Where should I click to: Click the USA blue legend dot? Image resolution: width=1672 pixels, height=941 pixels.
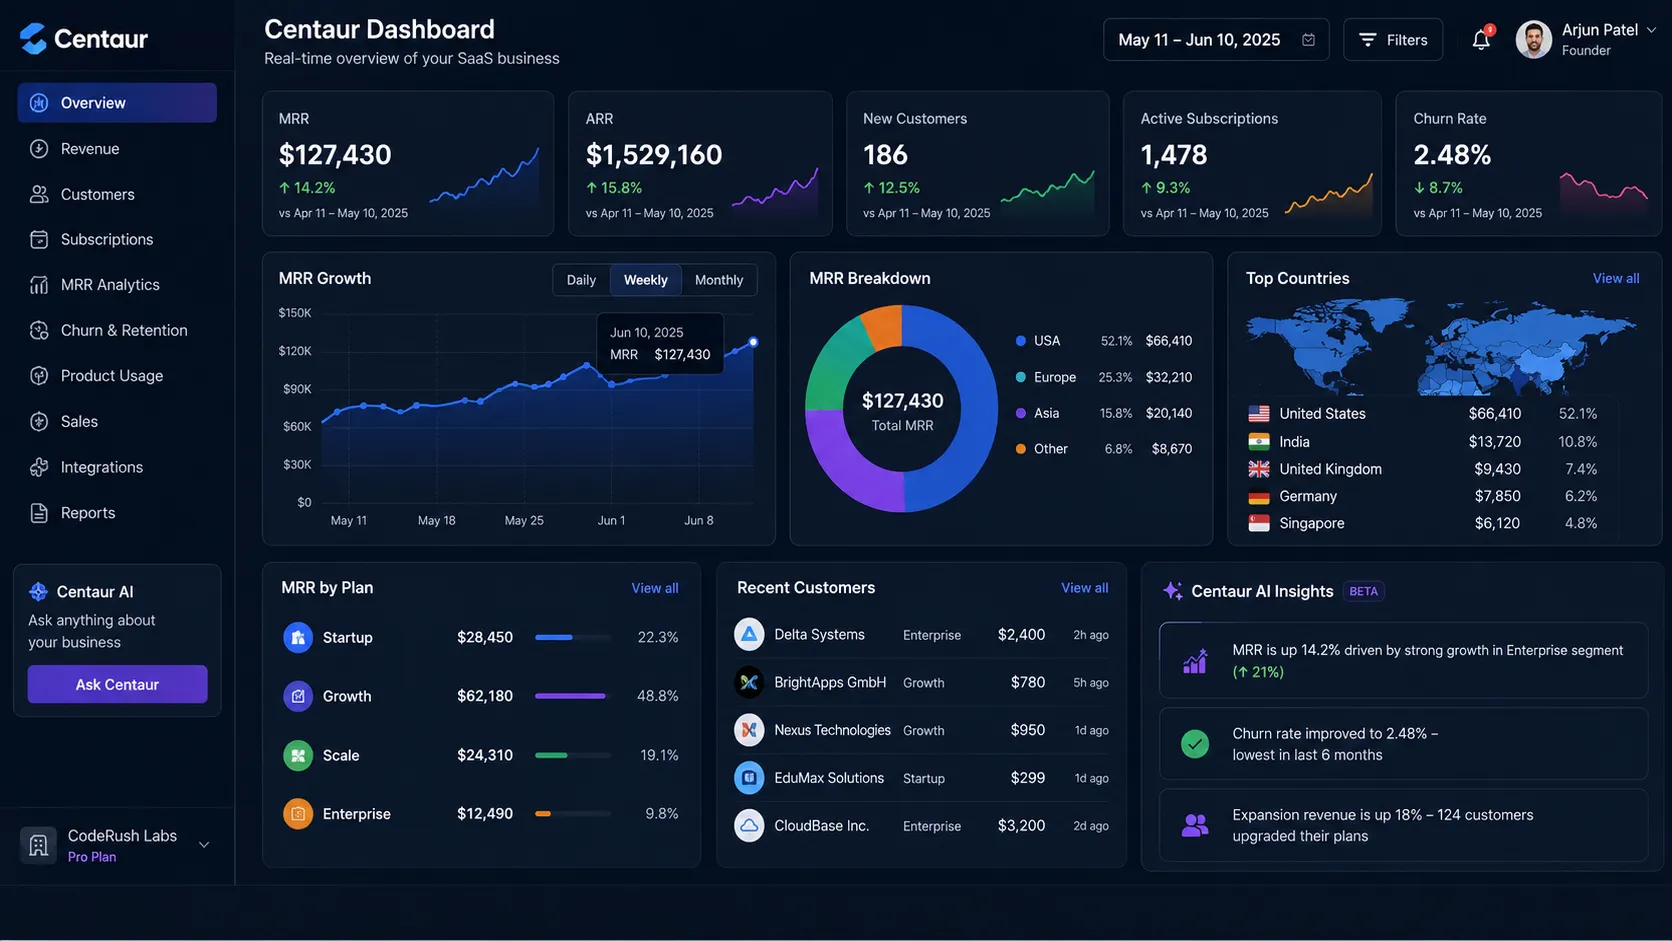tap(1021, 341)
